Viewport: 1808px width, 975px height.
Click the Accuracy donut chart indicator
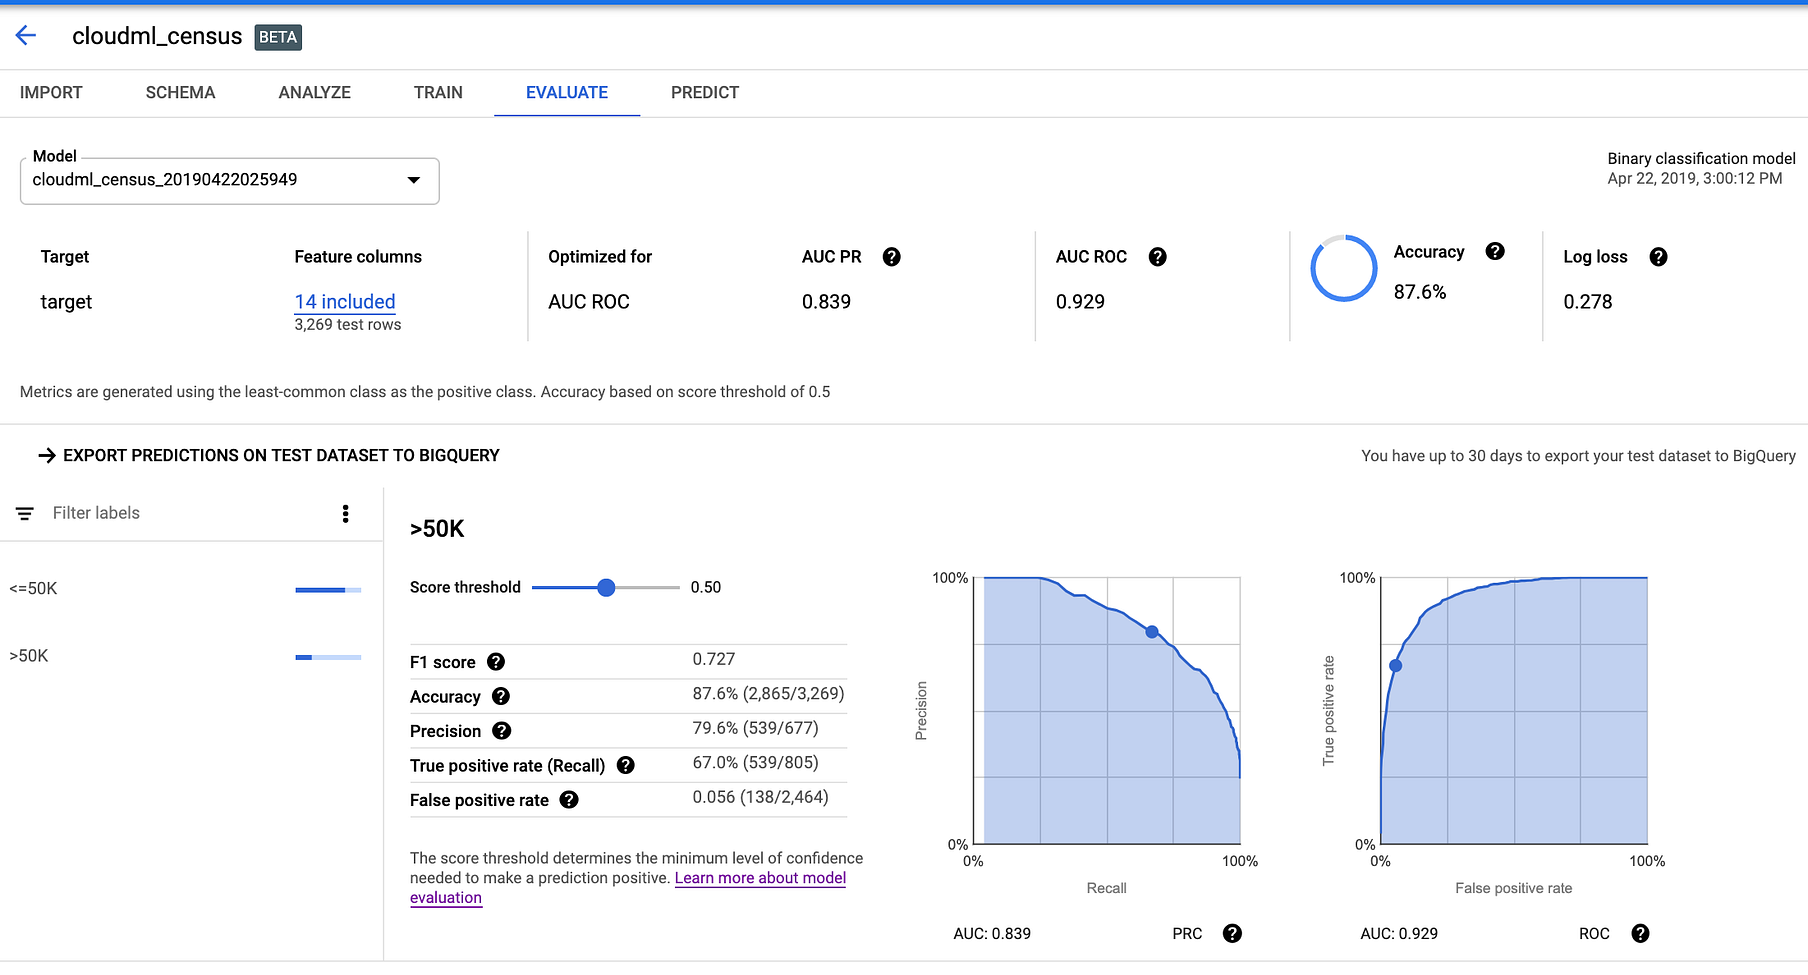[x=1344, y=268]
